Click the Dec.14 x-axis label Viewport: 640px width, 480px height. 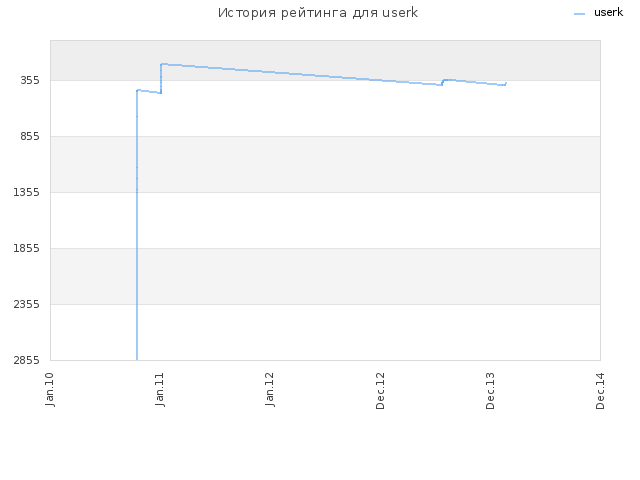(x=600, y=391)
